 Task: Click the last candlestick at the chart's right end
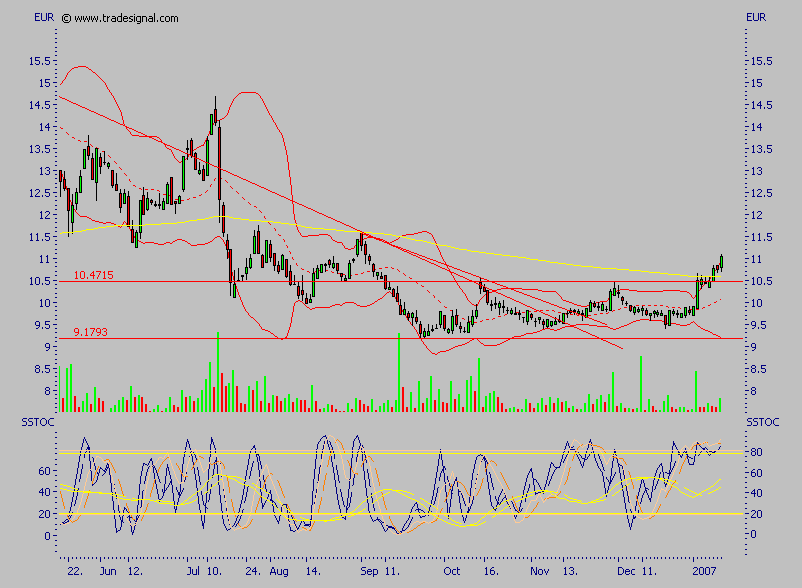point(720,262)
